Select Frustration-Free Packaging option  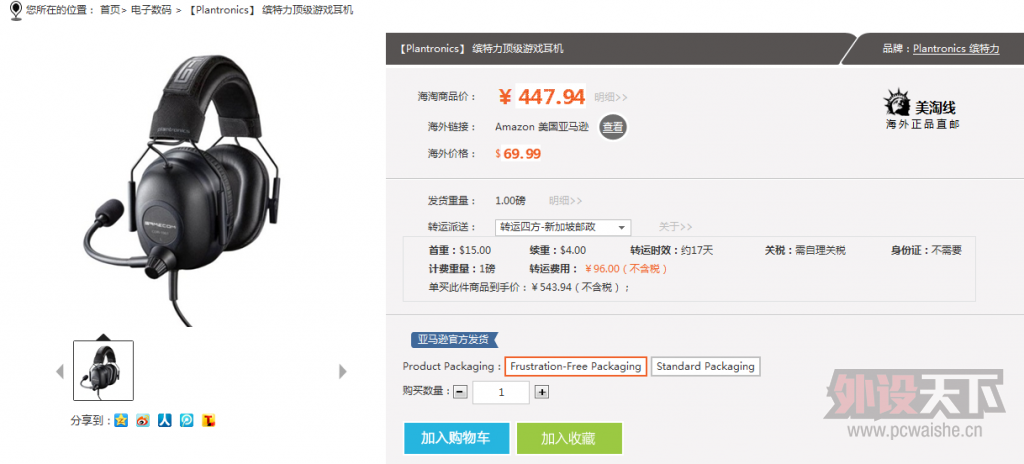point(575,367)
